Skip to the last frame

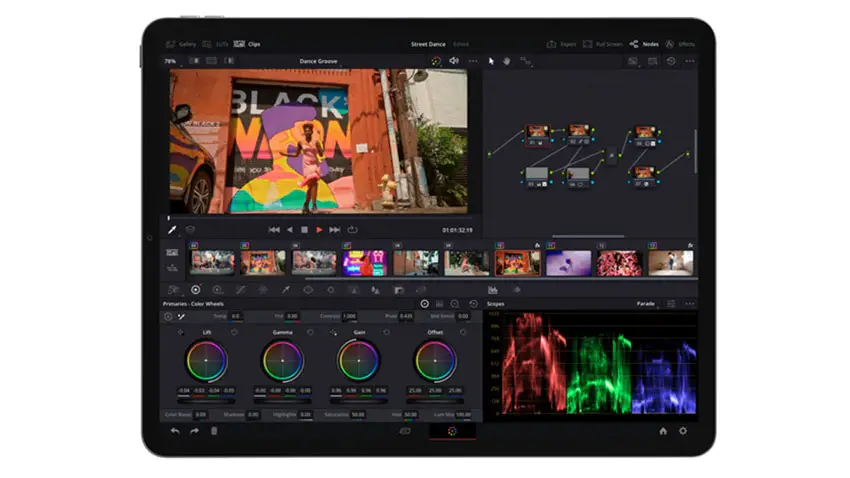pyautogui.click(x=335, y=230)
